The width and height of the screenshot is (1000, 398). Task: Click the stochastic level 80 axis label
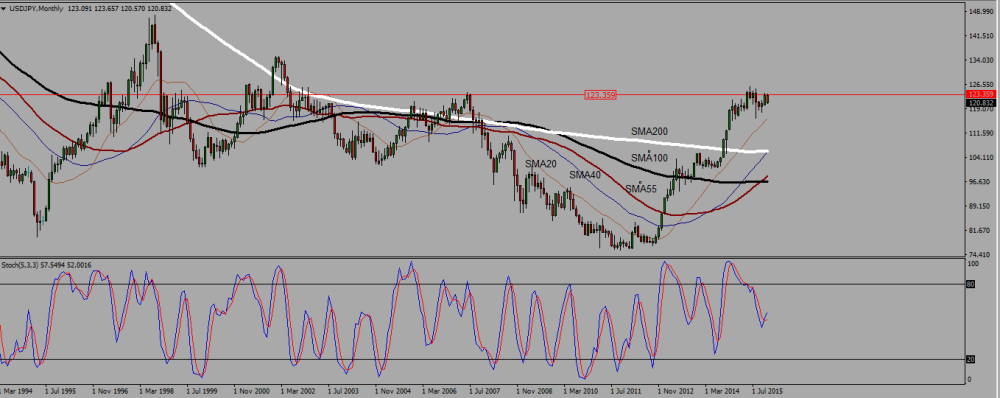click(x=971, y=284)
